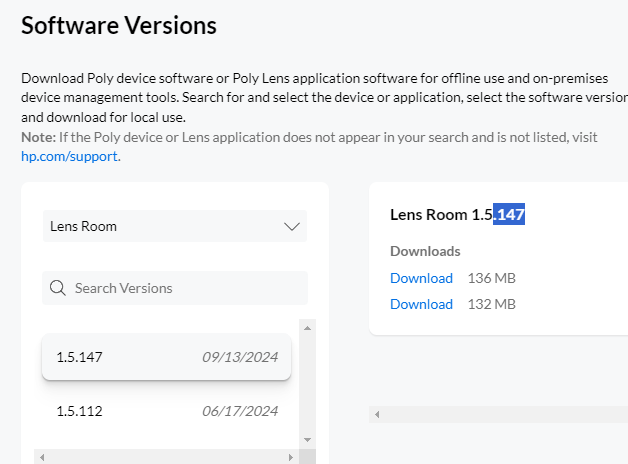
Task: Click the Lens Room 1.5.147 heading
Action: click(x=457, y=215)
